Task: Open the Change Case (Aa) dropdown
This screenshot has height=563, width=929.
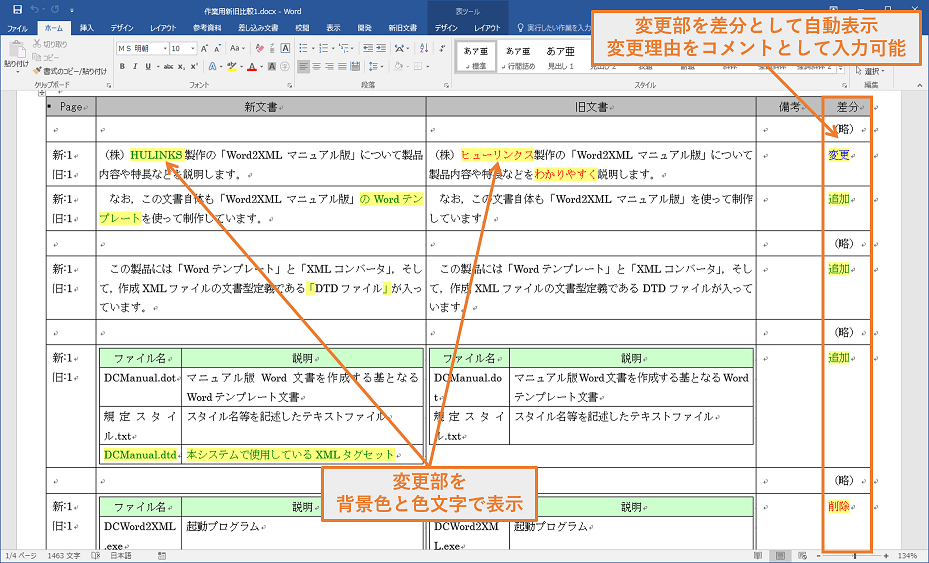Action: tap(237, 48)
